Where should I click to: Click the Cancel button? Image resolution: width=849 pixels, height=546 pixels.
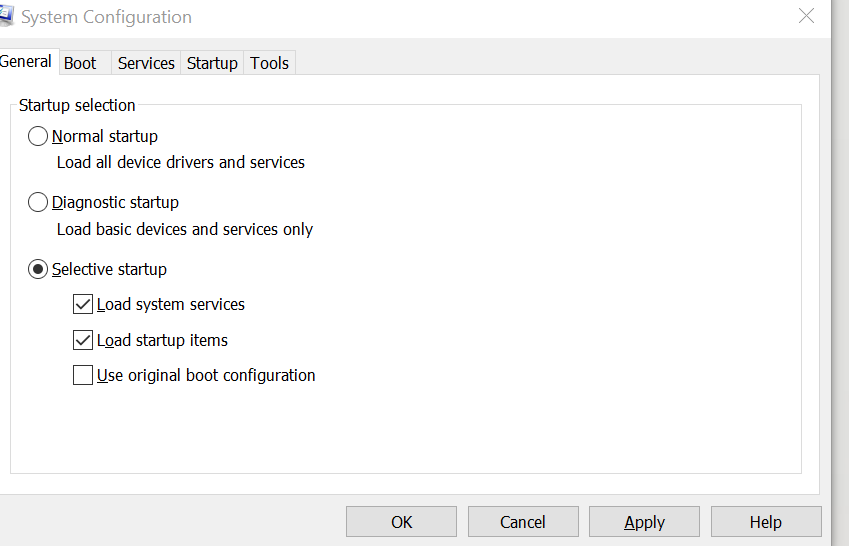(523, 522)
